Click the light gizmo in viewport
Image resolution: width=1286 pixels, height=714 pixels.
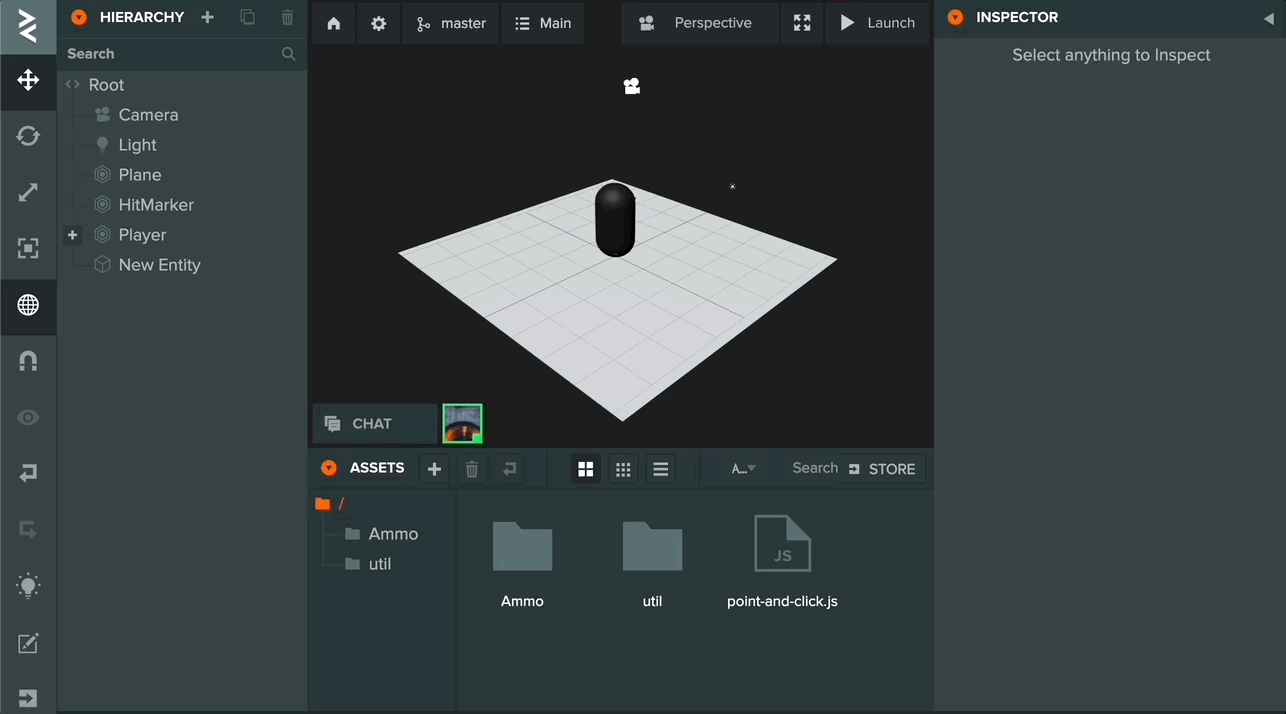pos(732,187)
